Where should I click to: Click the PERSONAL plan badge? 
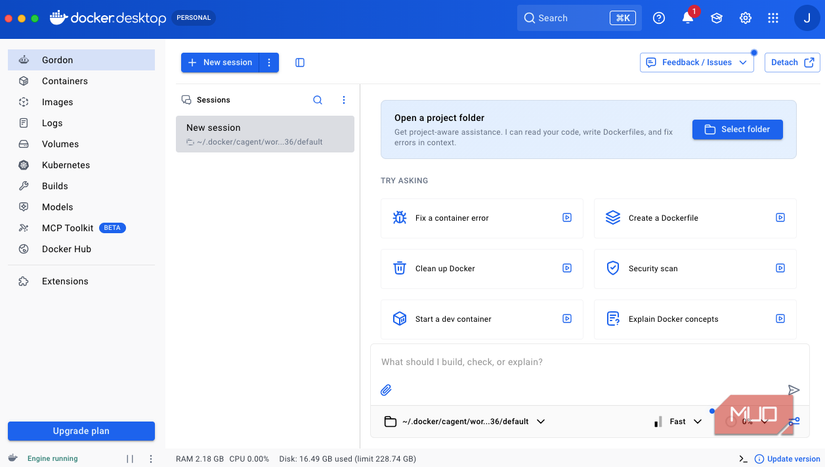coord(194,18)
